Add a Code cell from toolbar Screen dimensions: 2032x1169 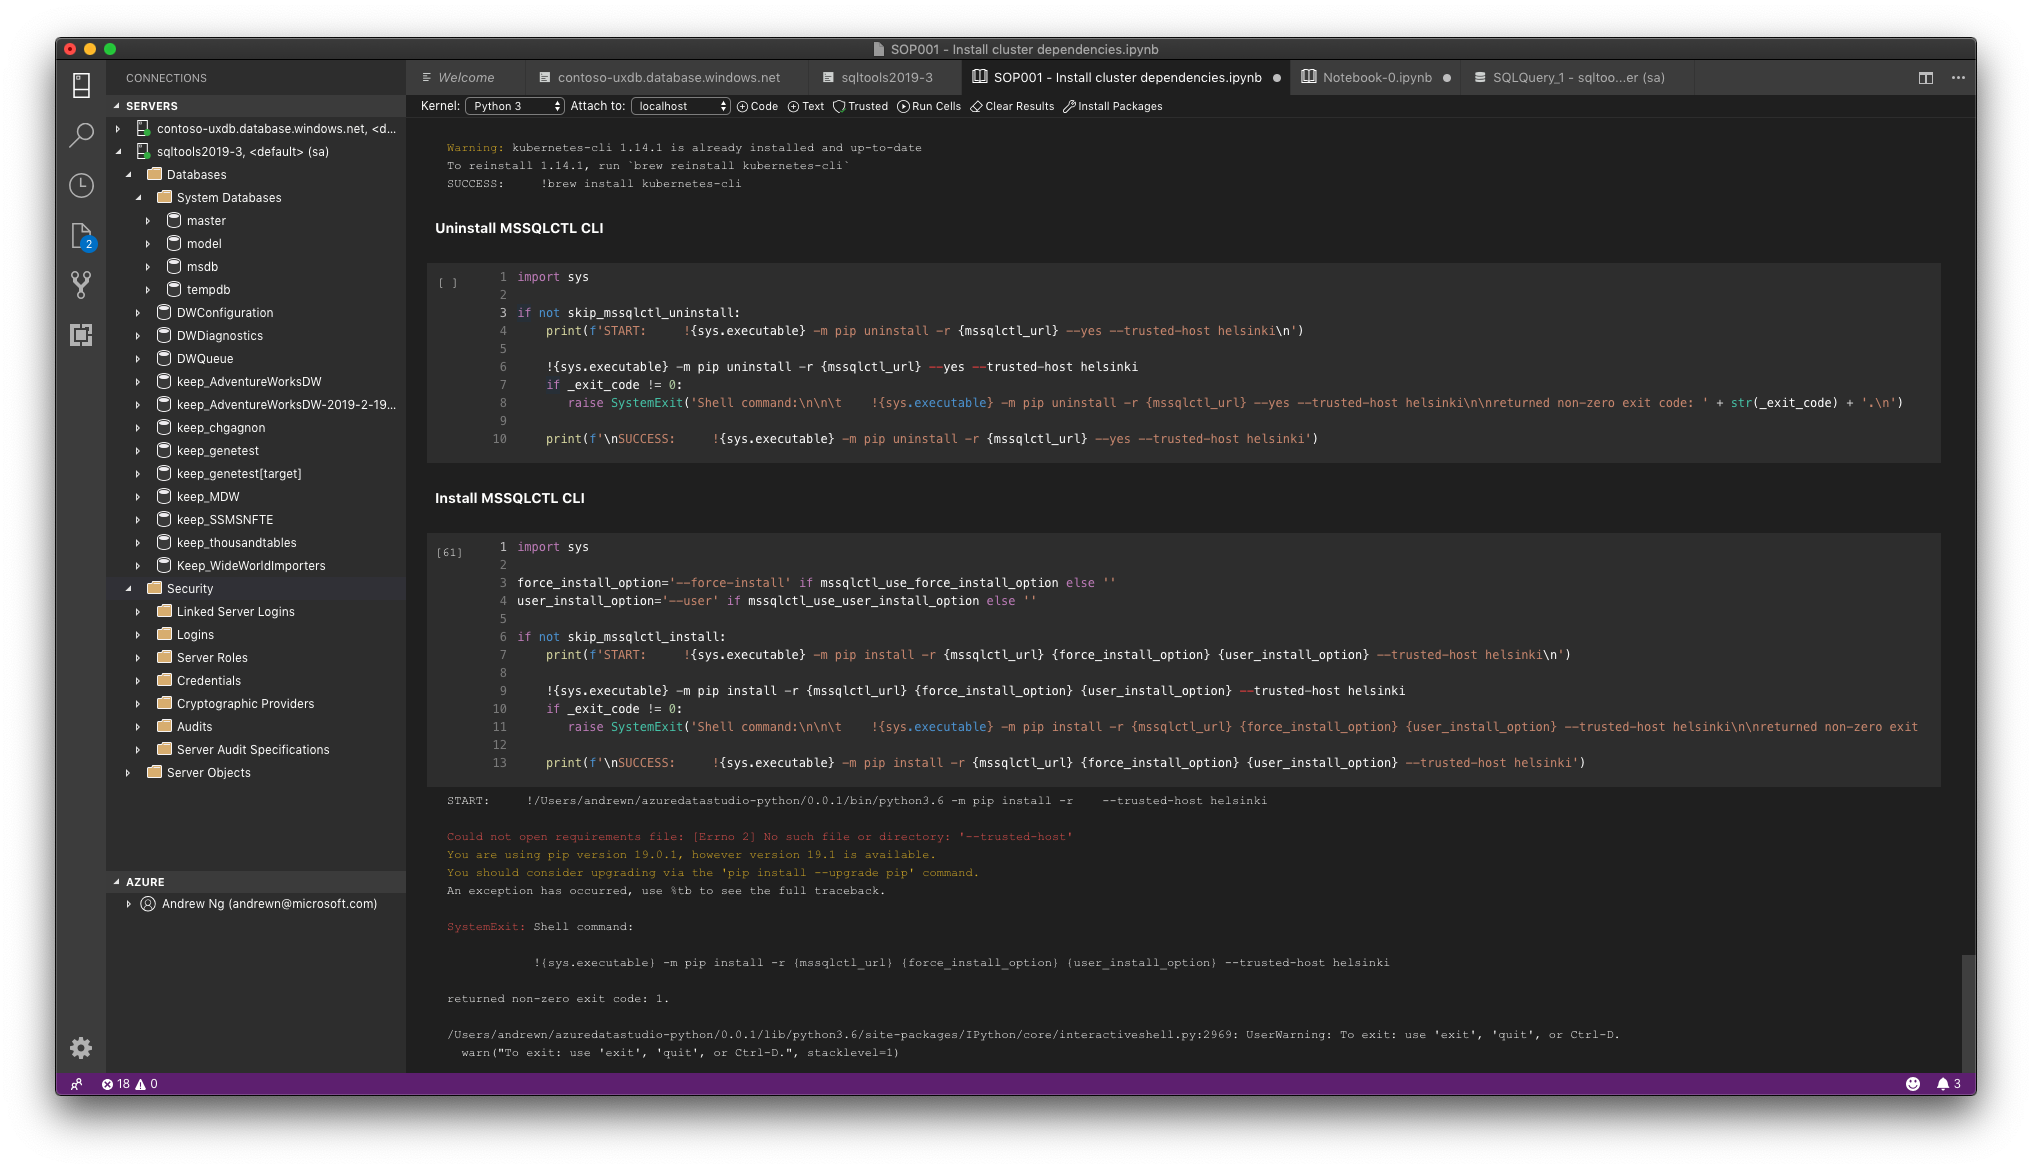757,106
